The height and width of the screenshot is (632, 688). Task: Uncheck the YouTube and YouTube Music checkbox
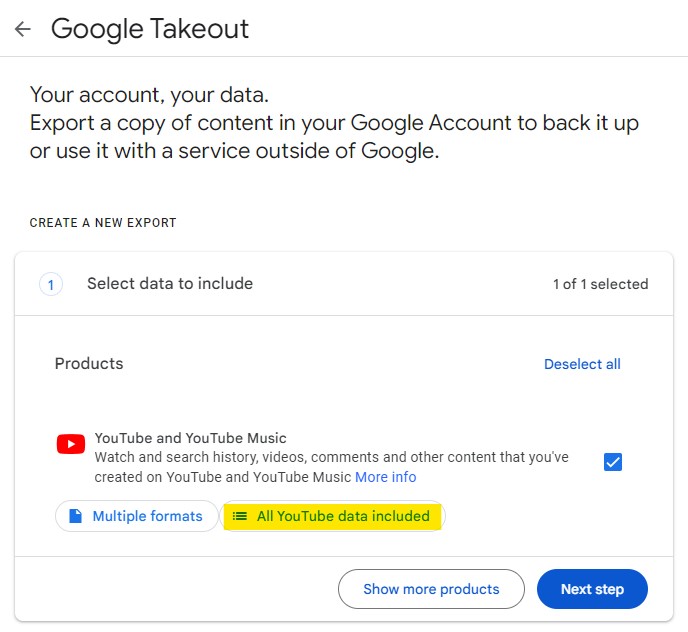(613, 462)
